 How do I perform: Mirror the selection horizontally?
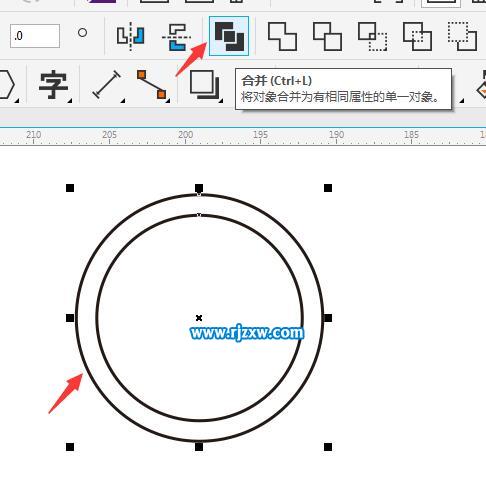click(131, 36)
